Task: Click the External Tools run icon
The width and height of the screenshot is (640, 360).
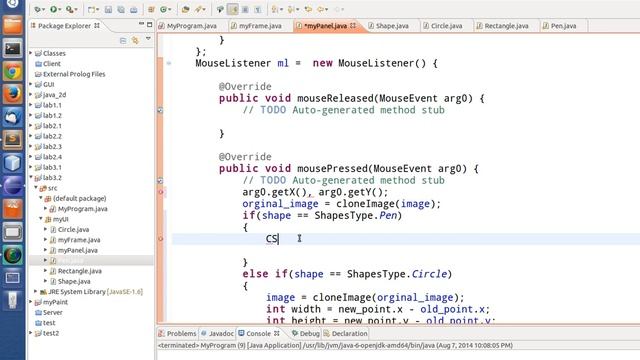Action: [70, 9]
